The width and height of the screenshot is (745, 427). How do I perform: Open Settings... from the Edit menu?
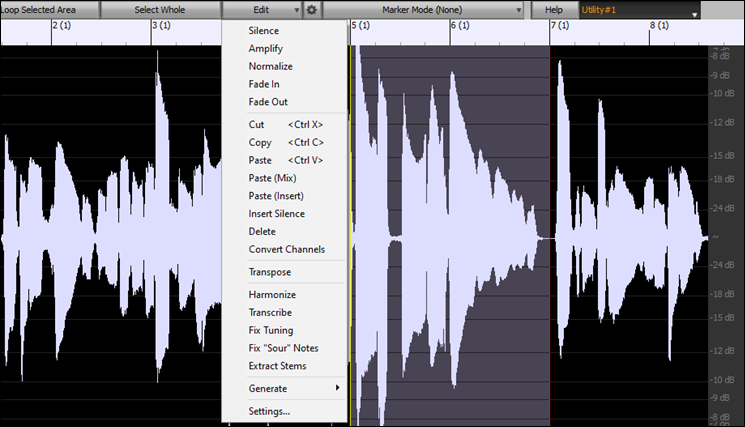pos(269,411)
